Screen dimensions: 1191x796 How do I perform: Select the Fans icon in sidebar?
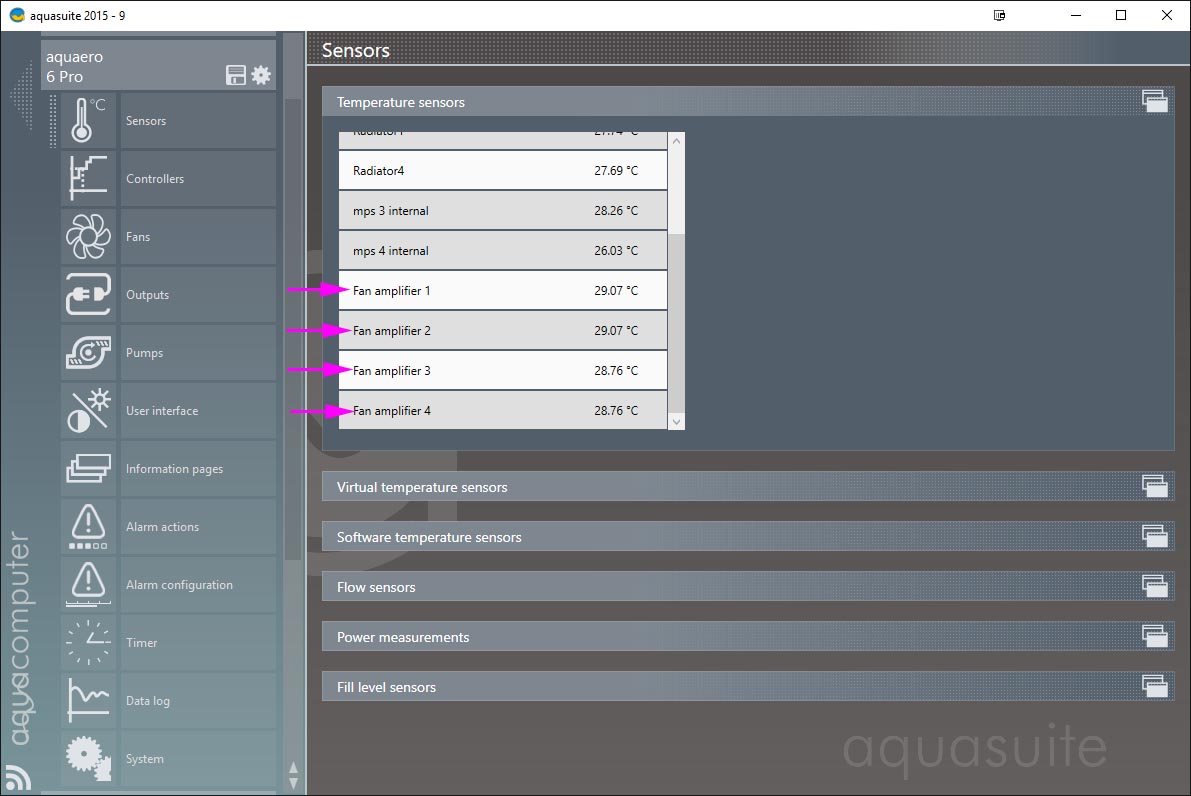[x=88, y=237]
